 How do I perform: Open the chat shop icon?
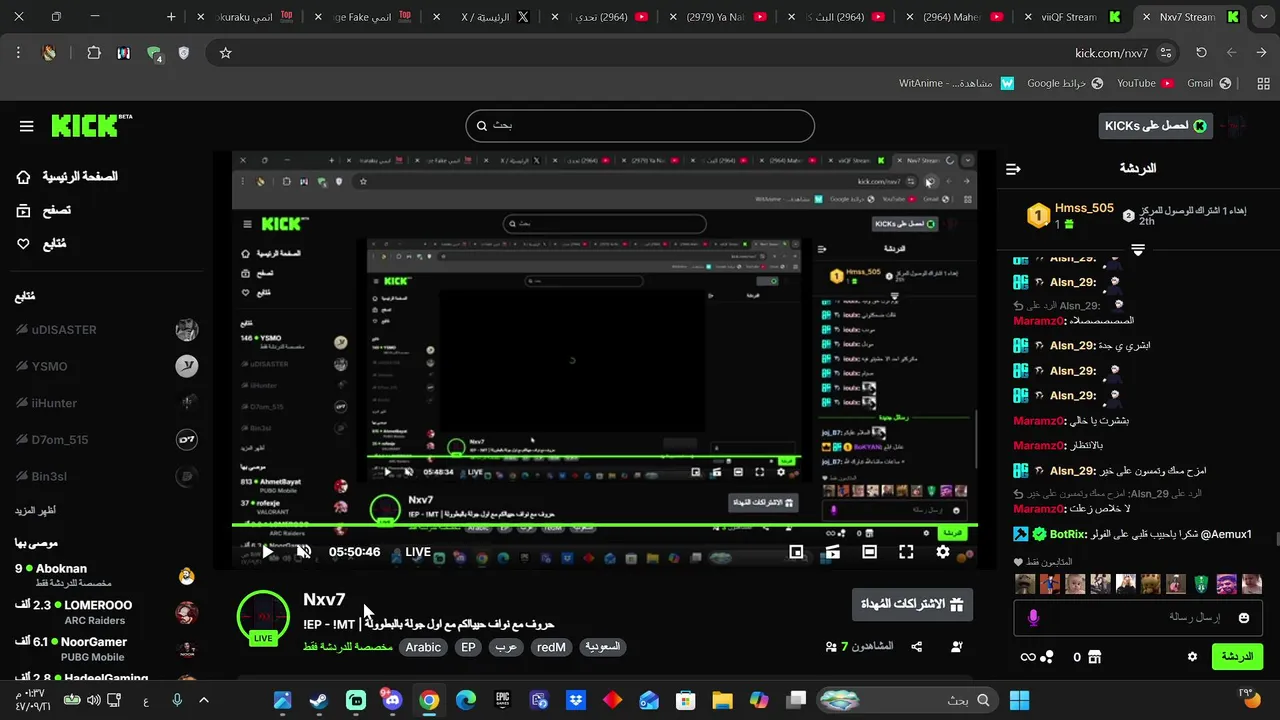1095,657
